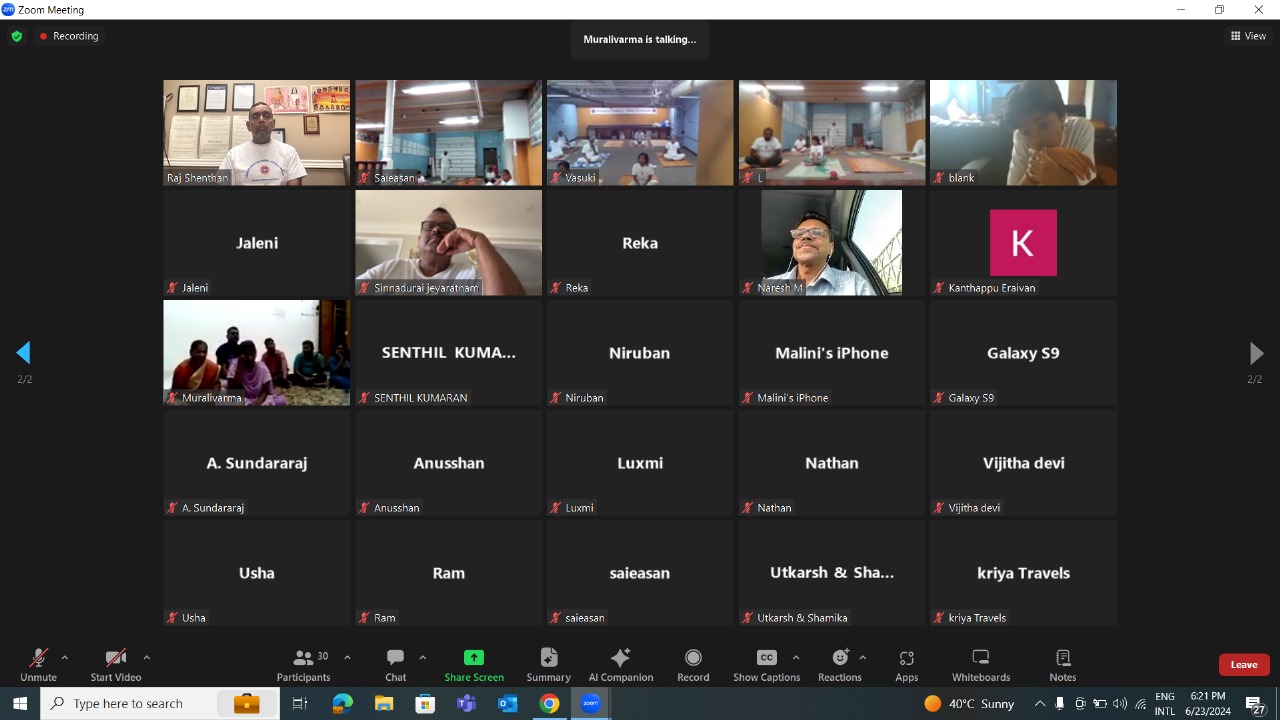Click the Malini's iPhone participant tile
Screen dimensions: 1280x720
tap(832, 353)
